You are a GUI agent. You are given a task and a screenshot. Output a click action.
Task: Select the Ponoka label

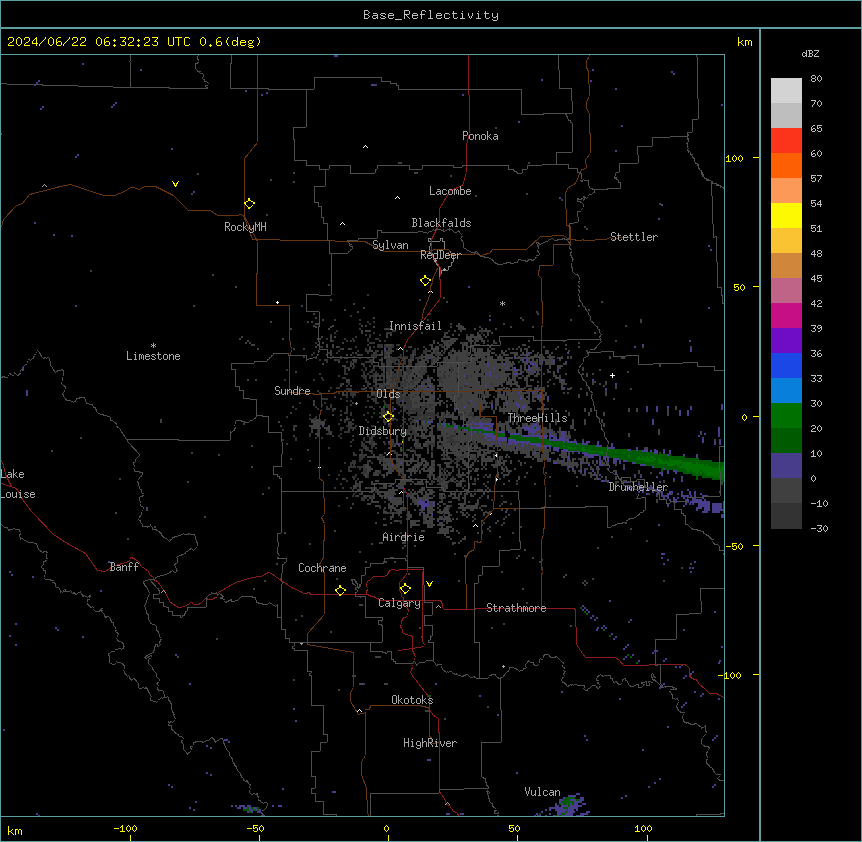[480, 136]
